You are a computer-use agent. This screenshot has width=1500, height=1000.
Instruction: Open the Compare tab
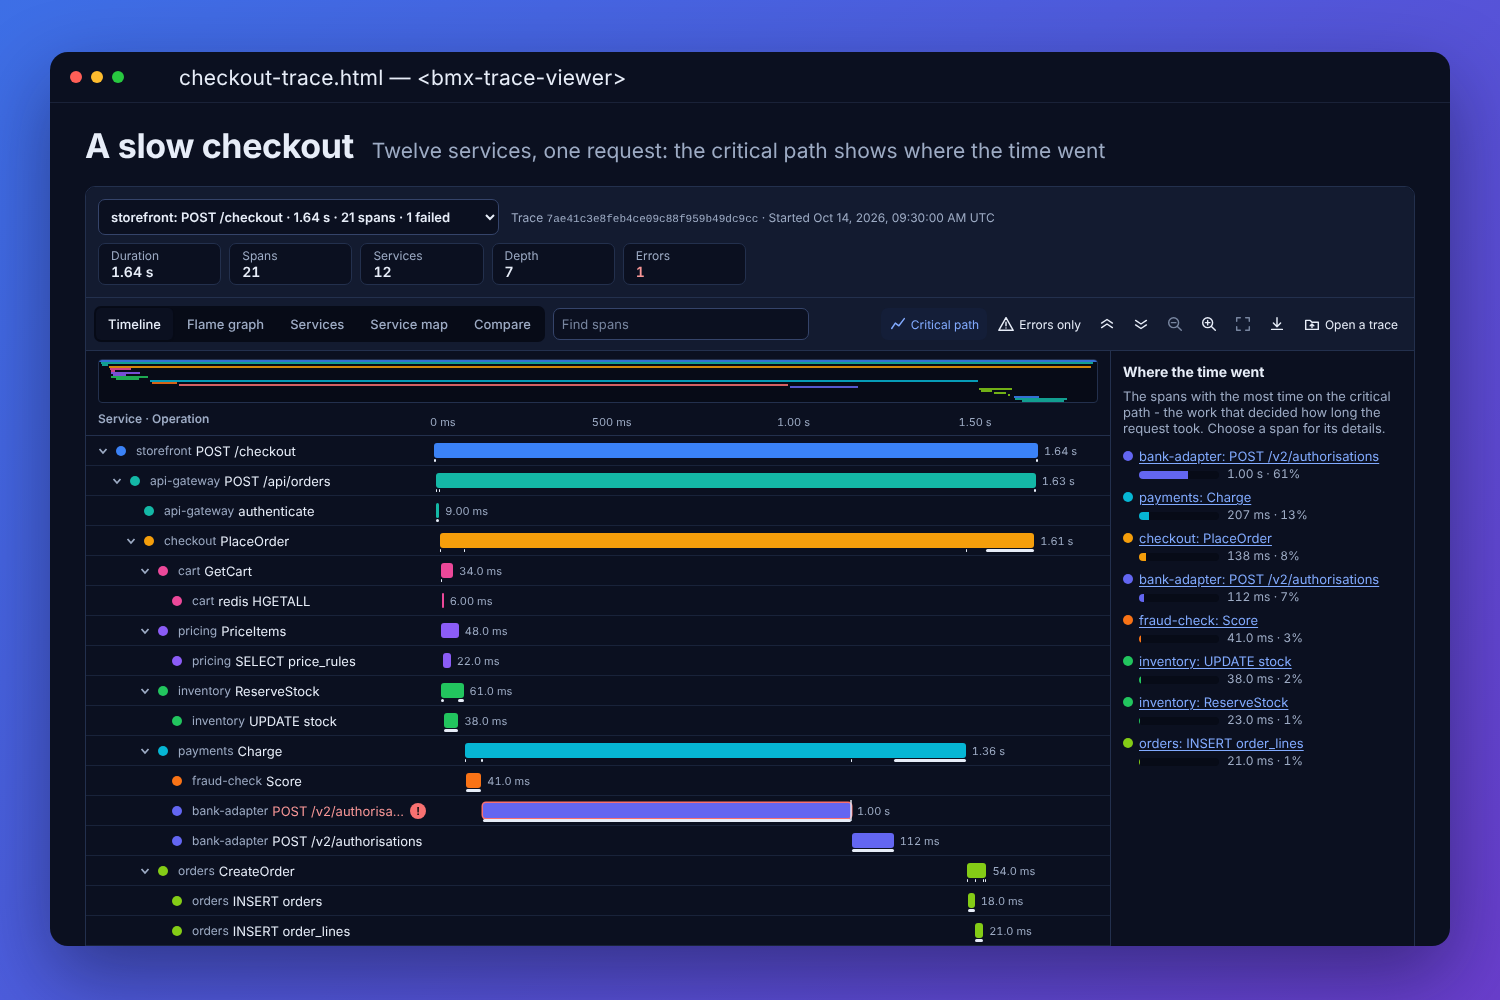pos(502,324)
